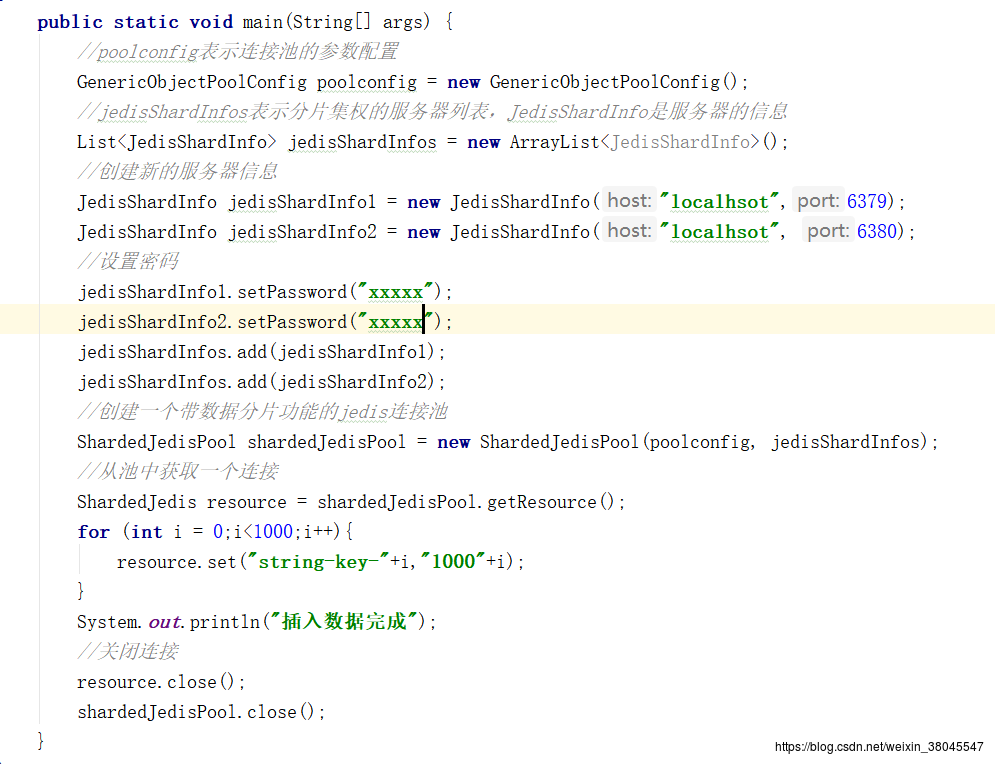The width and height of the screenshot is (995, 764).
Task: Click the getResource() method call
Action: click(541, 502)
